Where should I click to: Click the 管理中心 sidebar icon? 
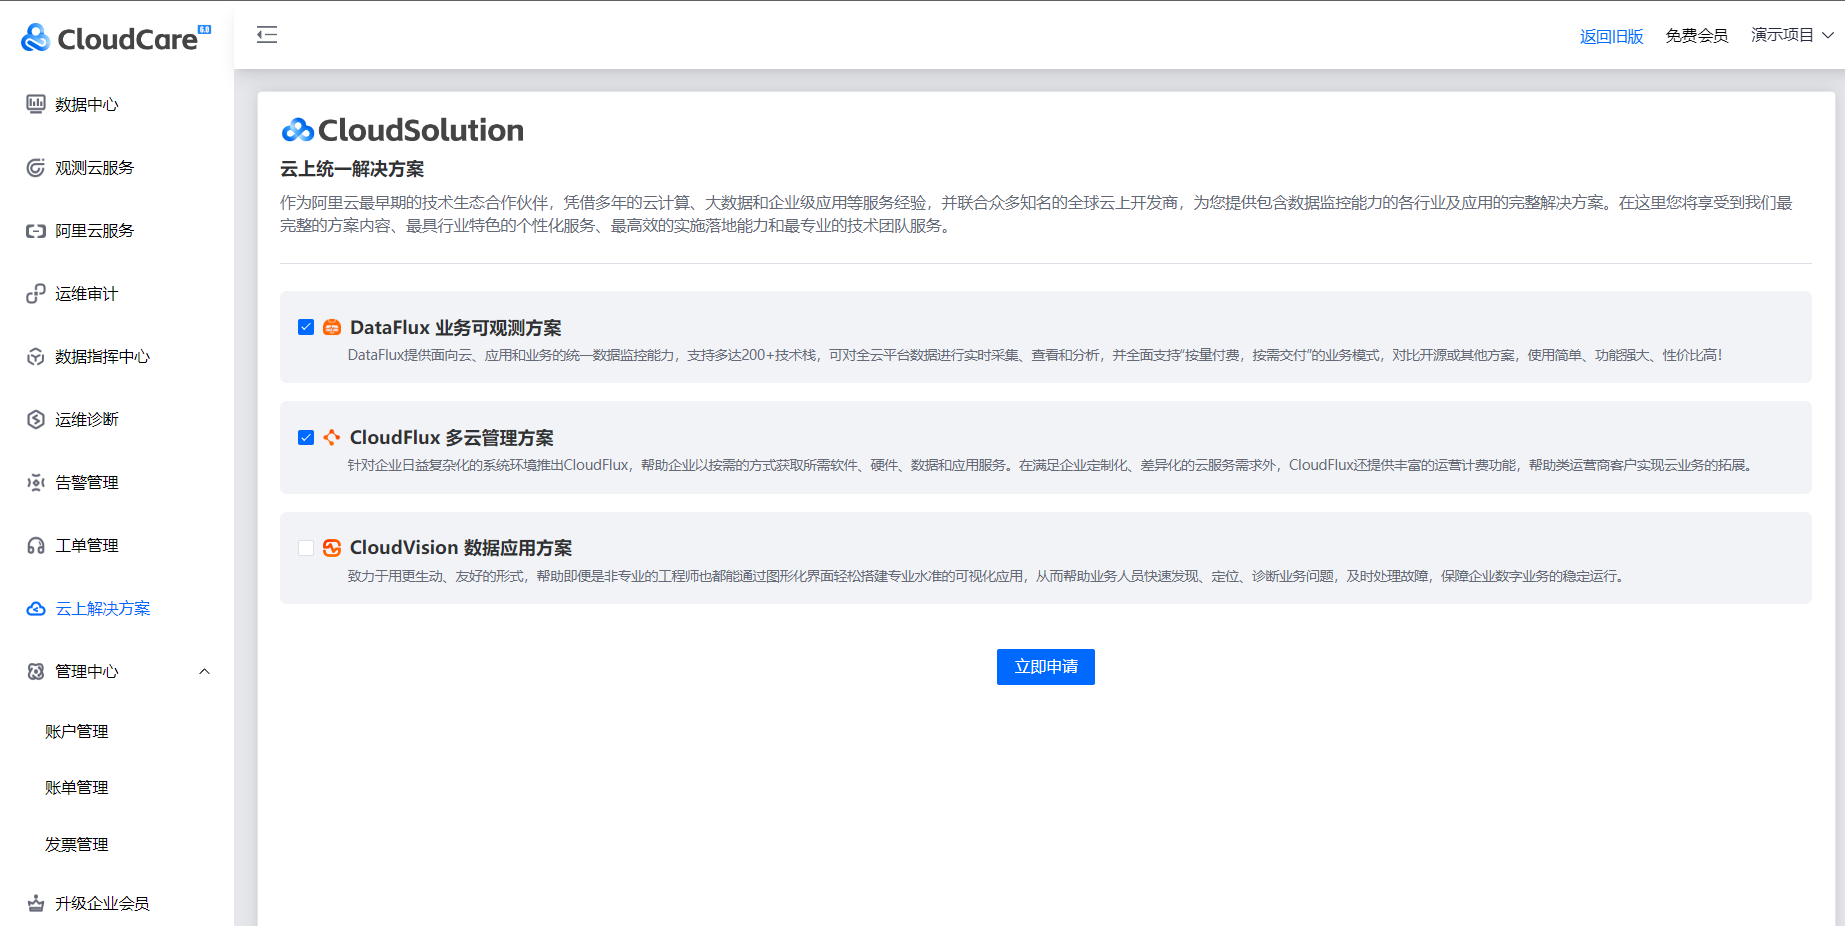36,671
